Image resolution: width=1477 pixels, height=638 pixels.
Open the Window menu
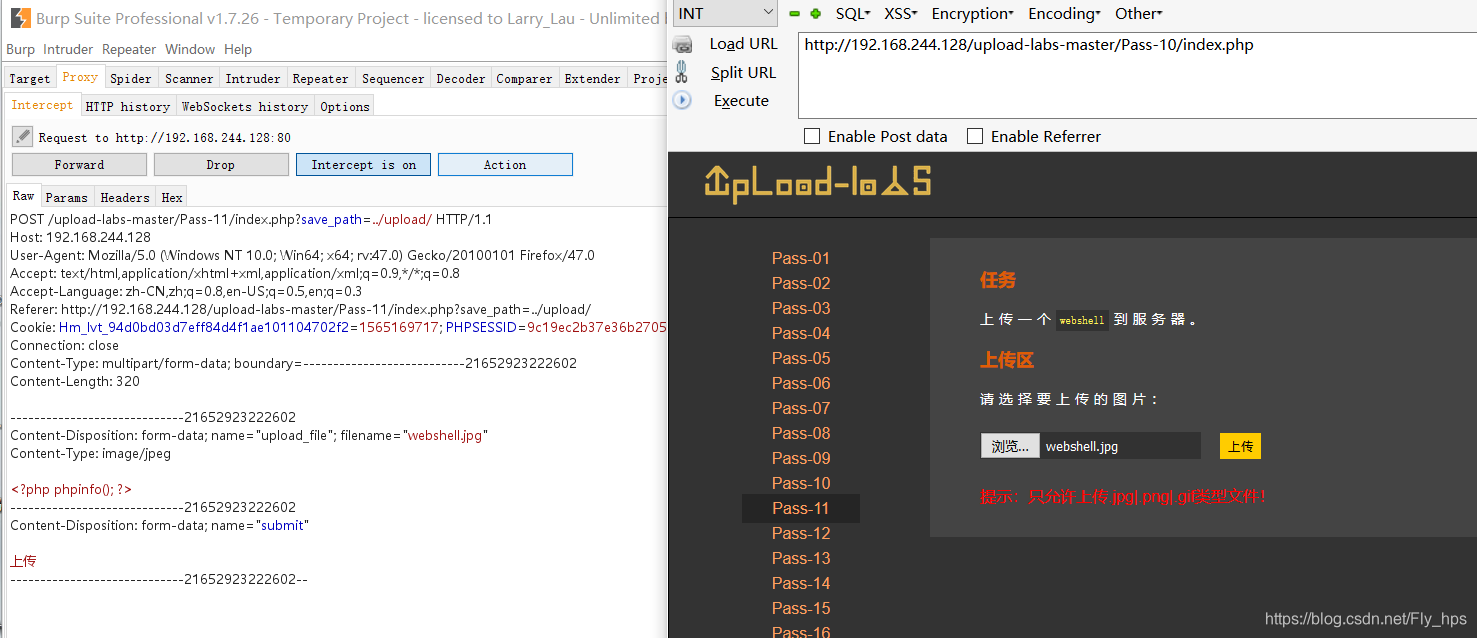tap(190, 49)
